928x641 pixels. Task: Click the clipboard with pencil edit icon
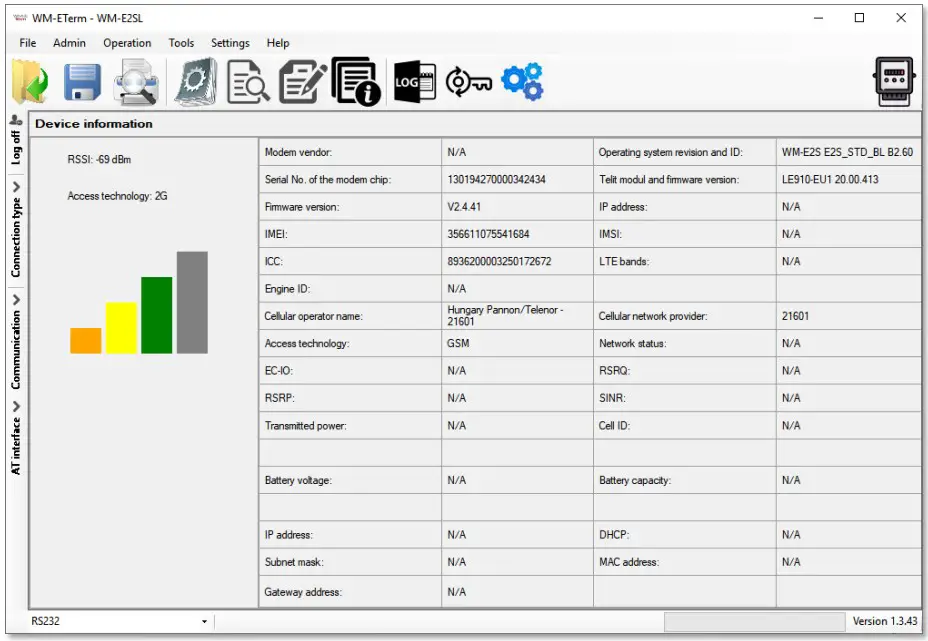[x=302, y=82]
